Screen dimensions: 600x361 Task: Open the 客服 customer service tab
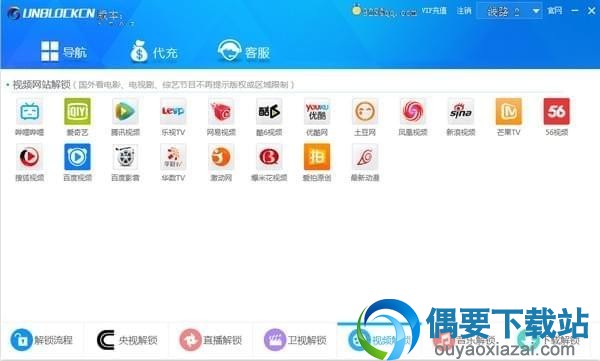click(244, 51)
